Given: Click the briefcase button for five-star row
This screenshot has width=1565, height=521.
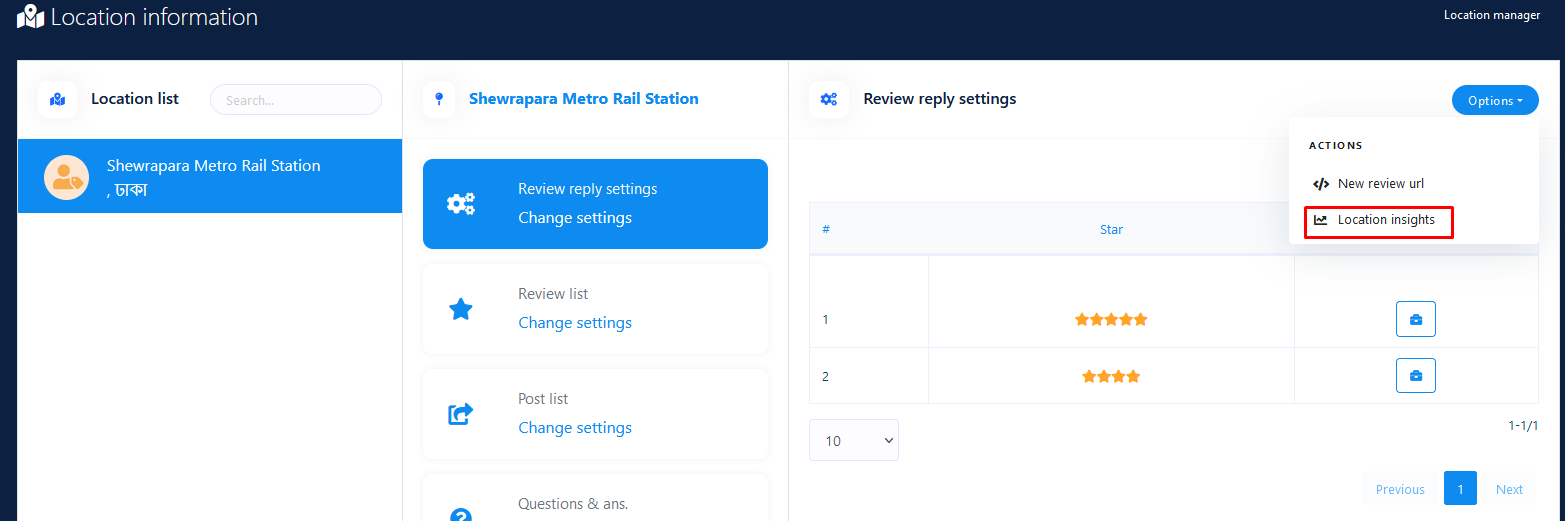Looking at the screenshot, I should [1415, 320].
